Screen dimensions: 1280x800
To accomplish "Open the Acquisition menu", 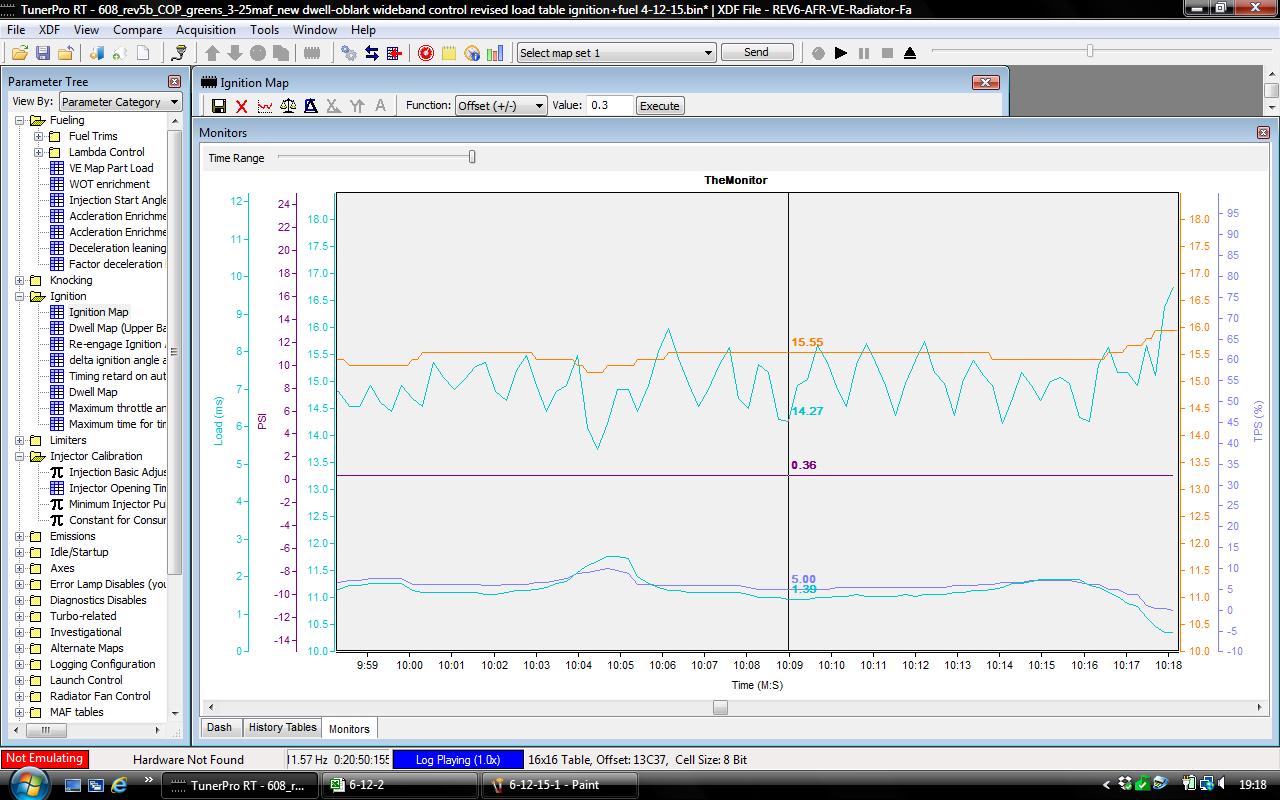I will click(206, 30).
